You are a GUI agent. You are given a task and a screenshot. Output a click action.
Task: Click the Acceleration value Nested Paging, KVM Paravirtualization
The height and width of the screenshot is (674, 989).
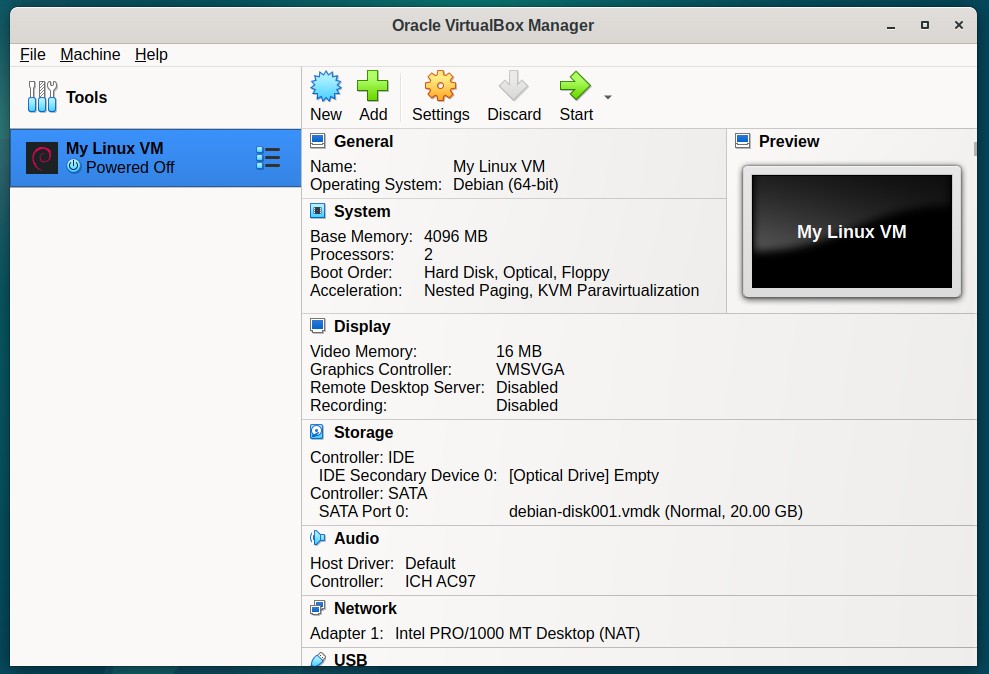pos(561,291)
